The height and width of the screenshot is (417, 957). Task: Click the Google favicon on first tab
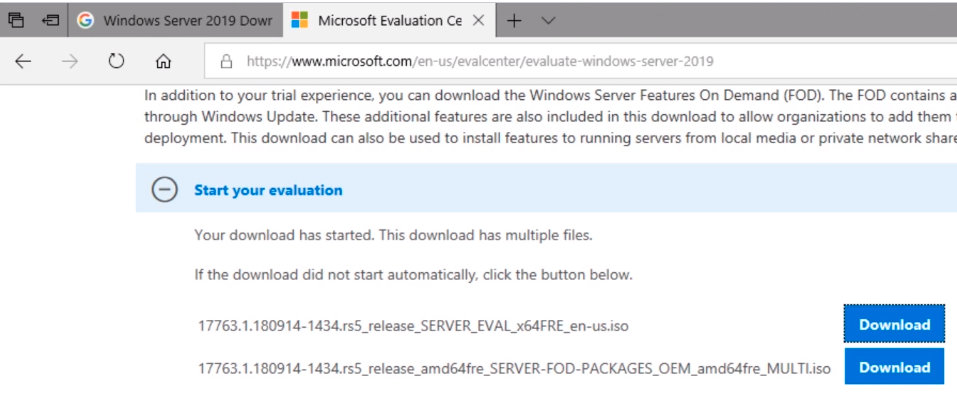(85, 20)
